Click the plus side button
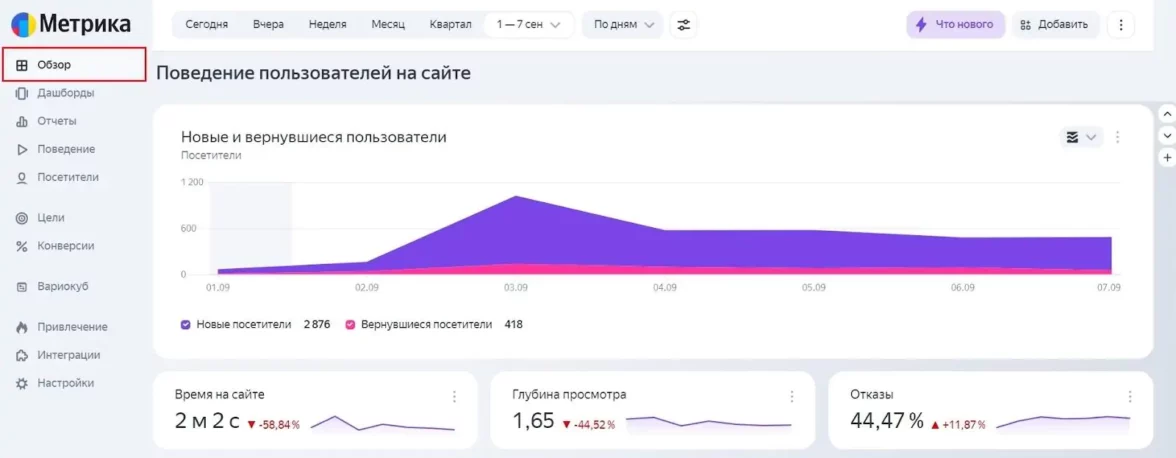This screenshot has width=1176, height=458. click(x=1167, y=158)
